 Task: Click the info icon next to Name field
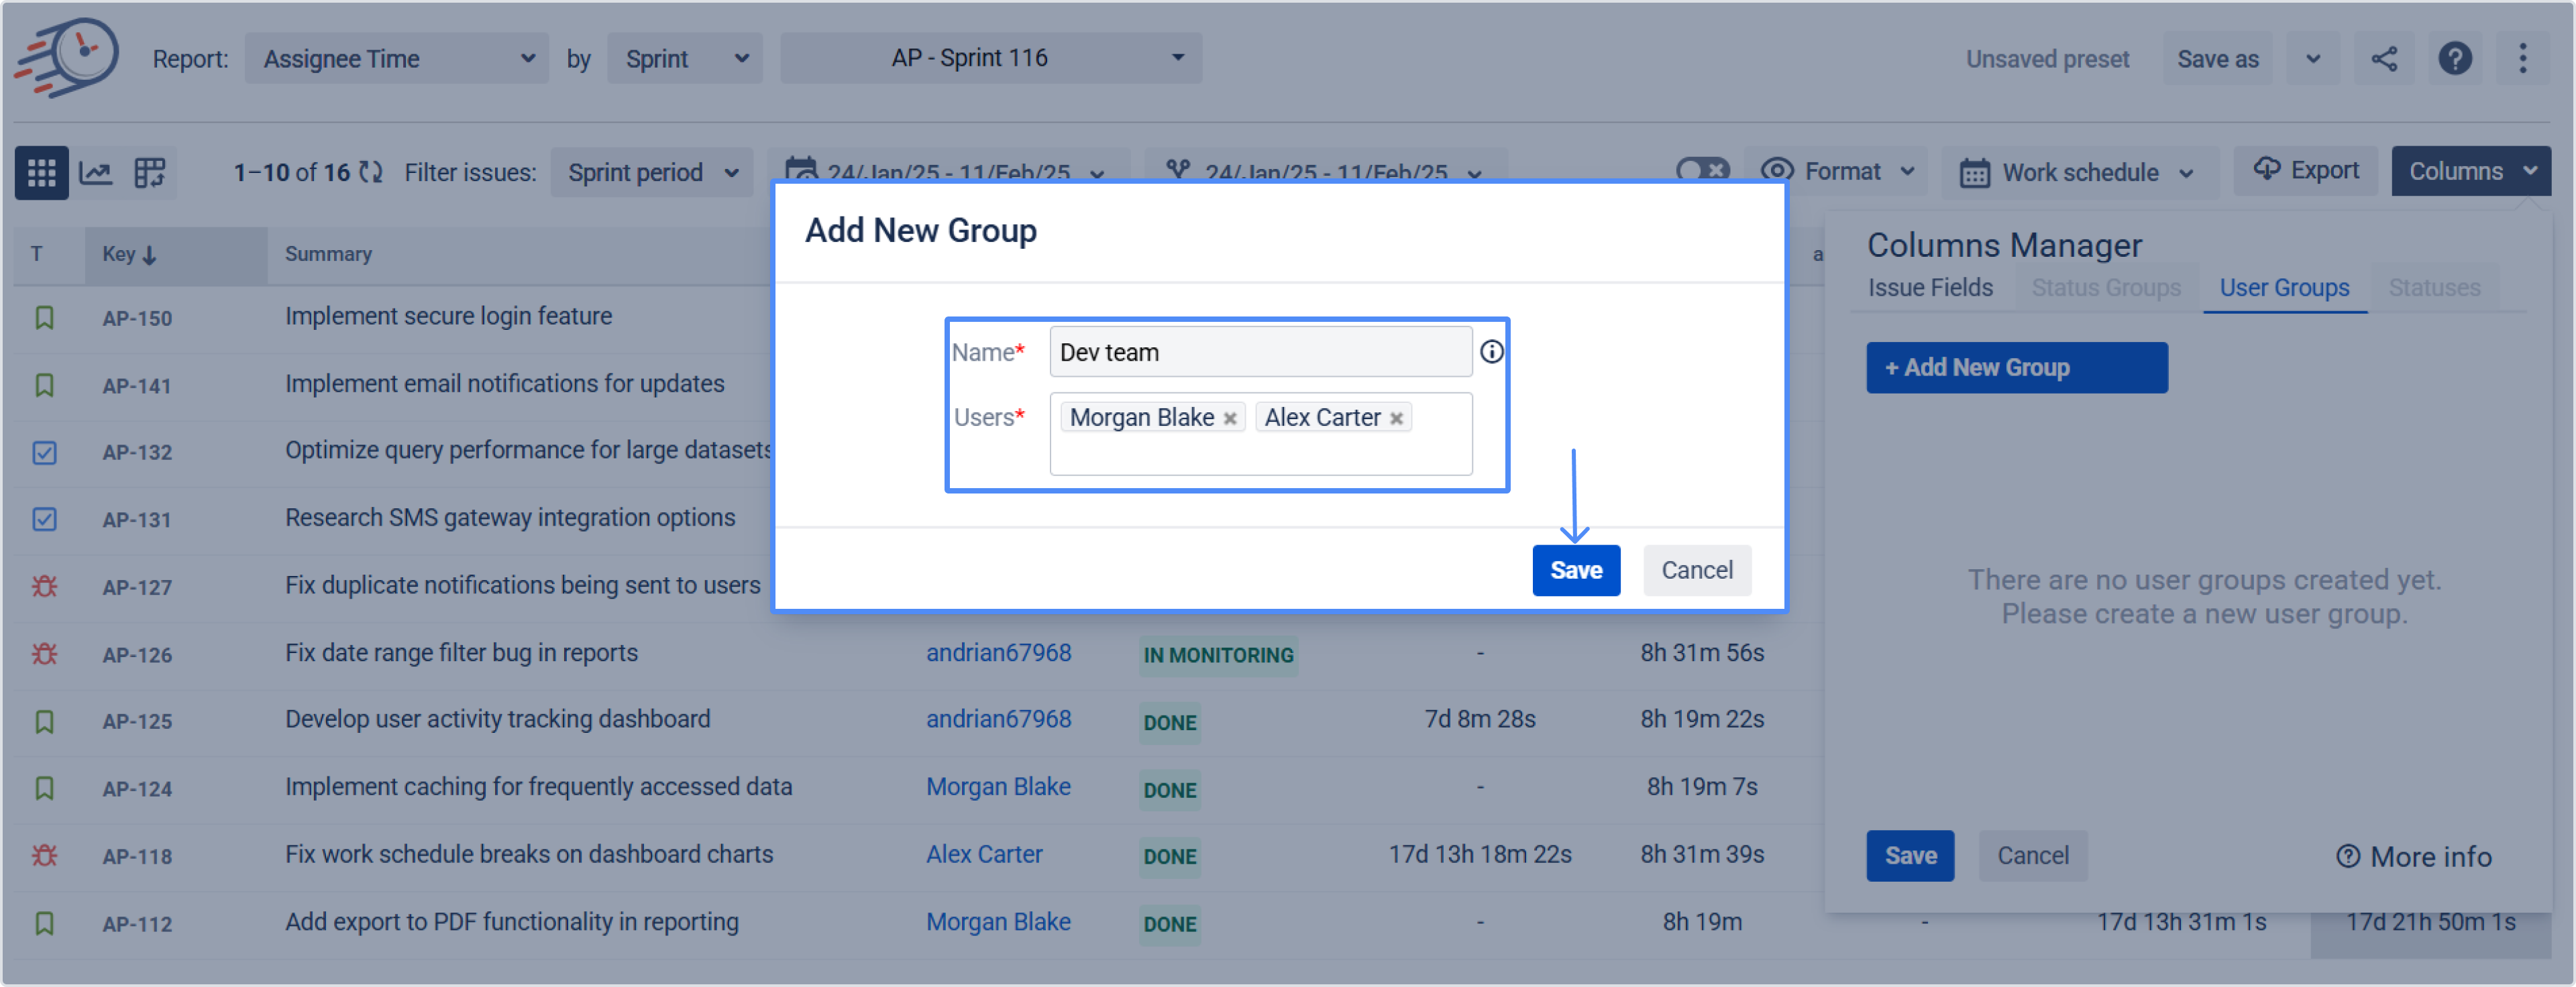pos(1491,352)
